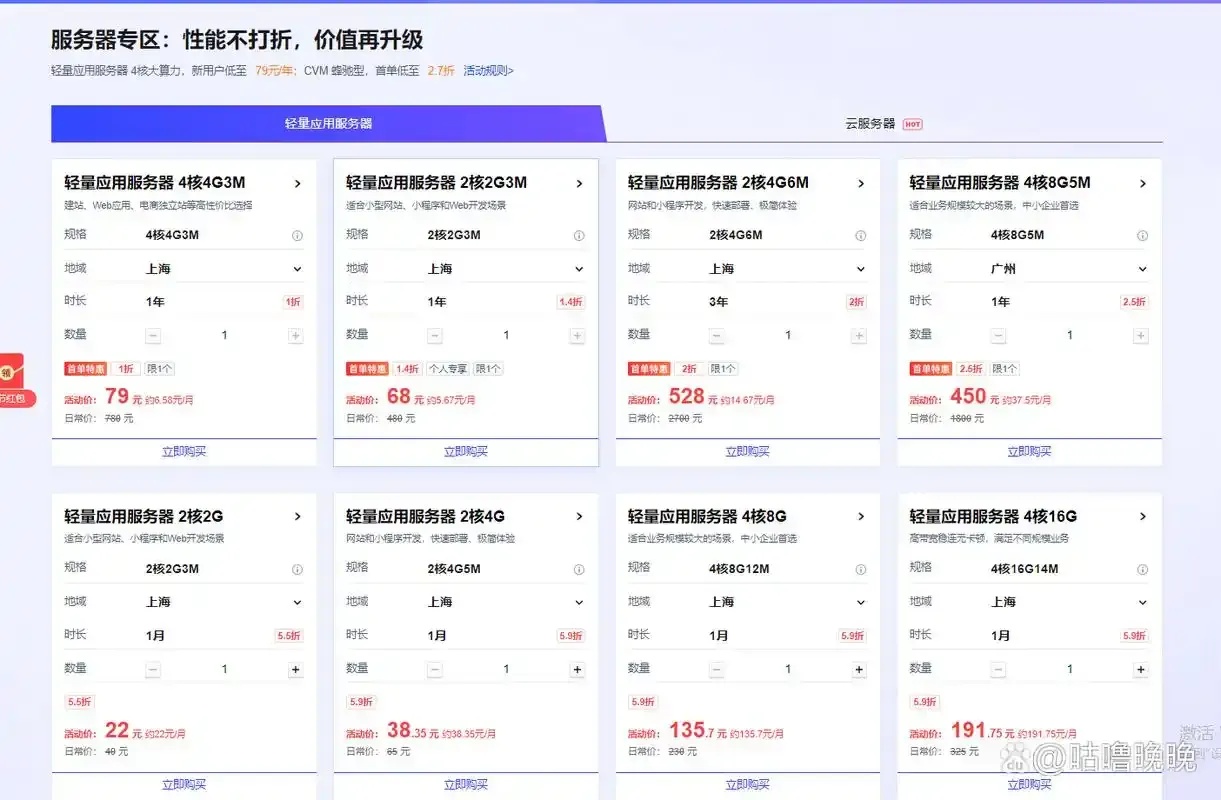Open the arrow next to 轻量应用服务器 2核2G title
Screen dimensions: 1221x800
click(x=297, y=517)
